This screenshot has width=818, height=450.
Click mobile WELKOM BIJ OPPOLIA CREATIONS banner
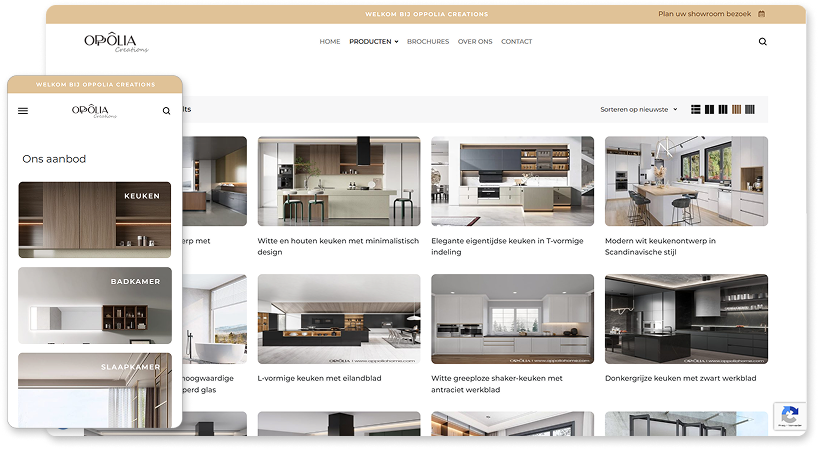(x=95, y=84)
